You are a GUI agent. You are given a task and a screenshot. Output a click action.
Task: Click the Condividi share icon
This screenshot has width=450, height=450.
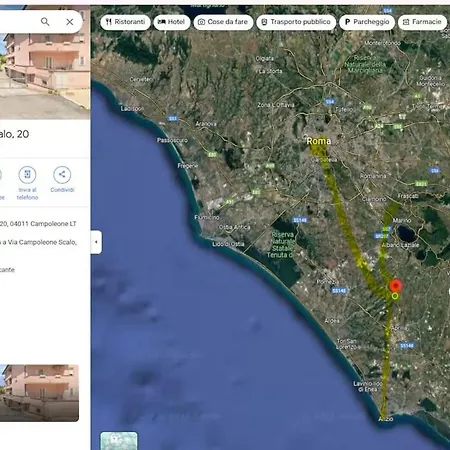click(x=62, y=174)
